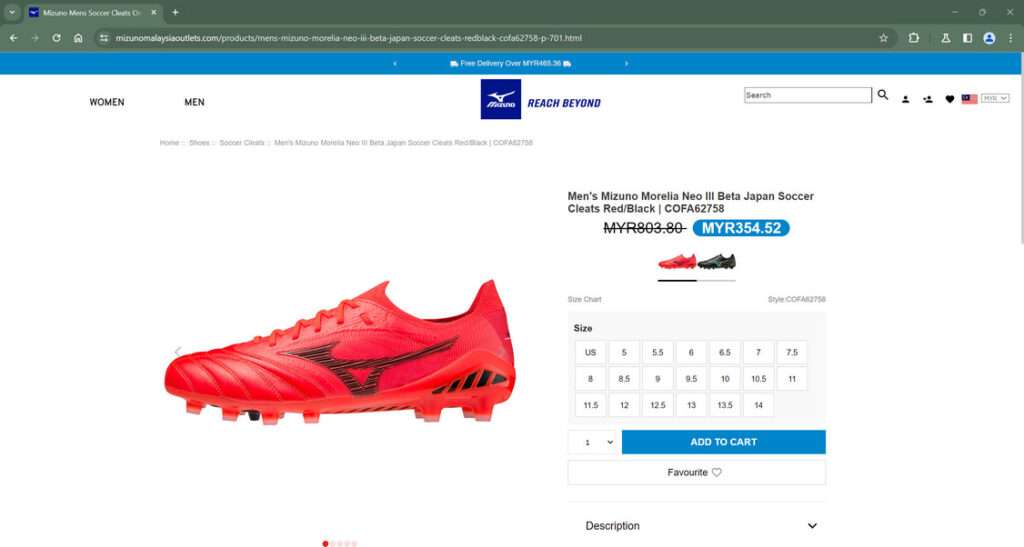Screen dimensions: 1024x547
Task: Go to Home breadcrumb
Action: tap(169, 142)
